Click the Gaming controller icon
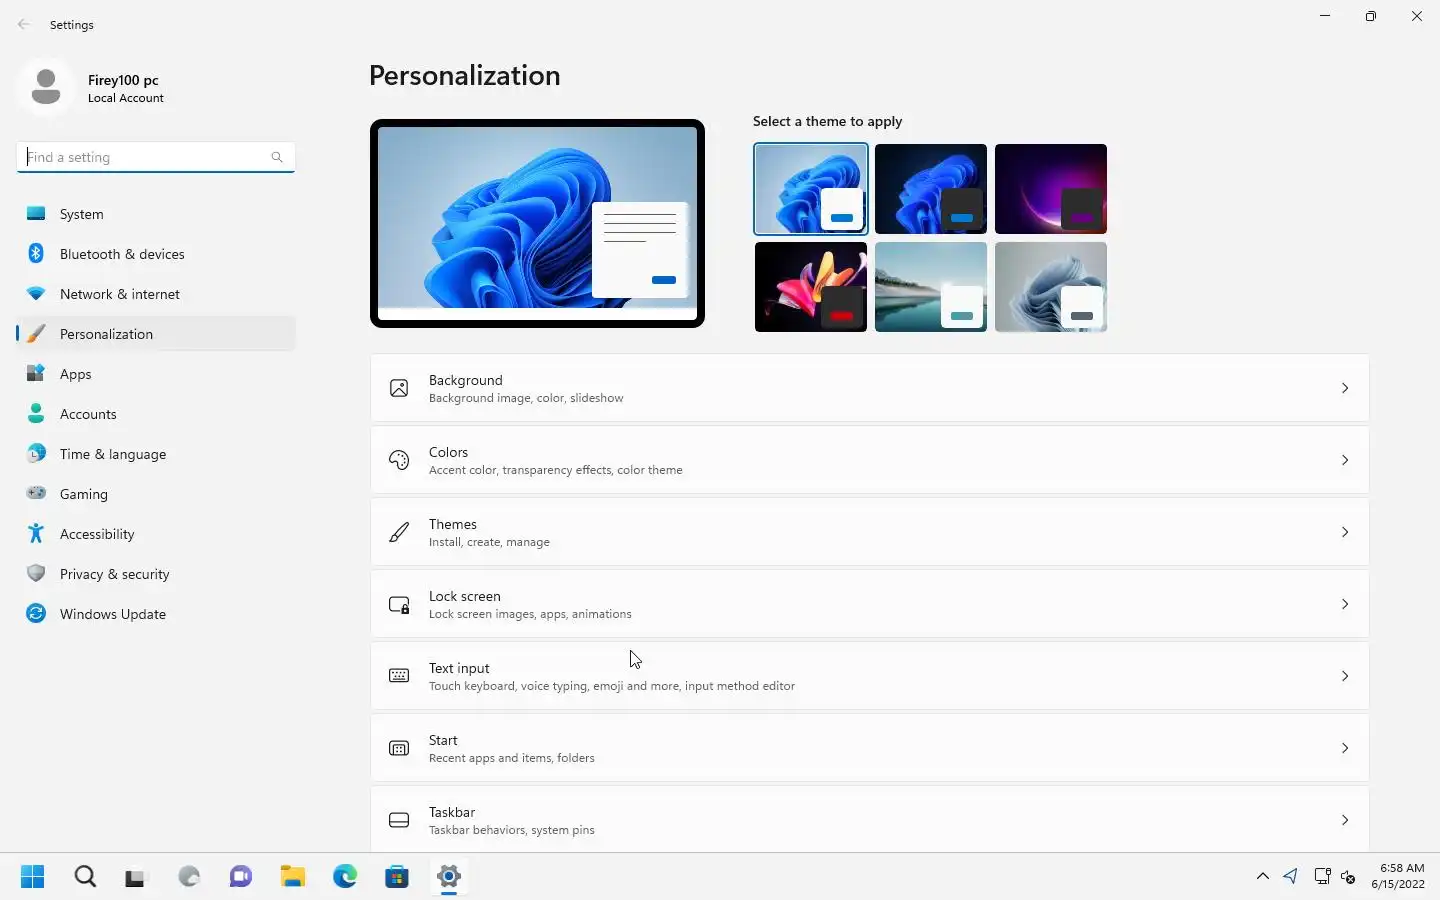This screenshot has width=1440, height=900. 36,493
